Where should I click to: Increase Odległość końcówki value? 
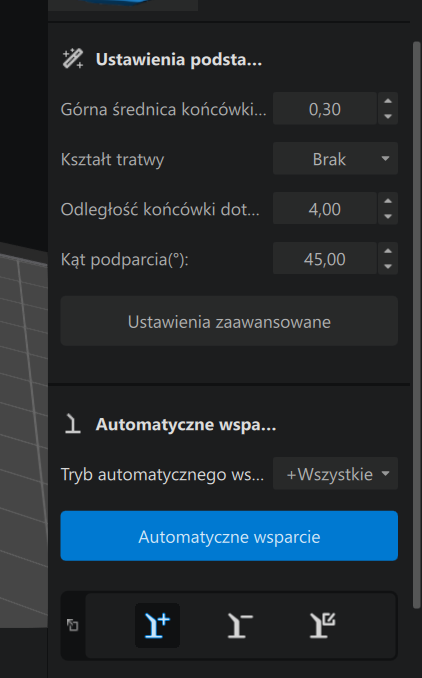(388, 201)
